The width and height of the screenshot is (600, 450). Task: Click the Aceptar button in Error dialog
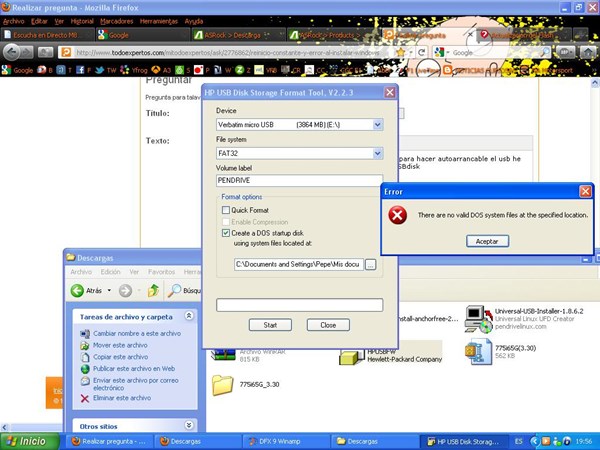pyautogui.click(x=486, y=241)
